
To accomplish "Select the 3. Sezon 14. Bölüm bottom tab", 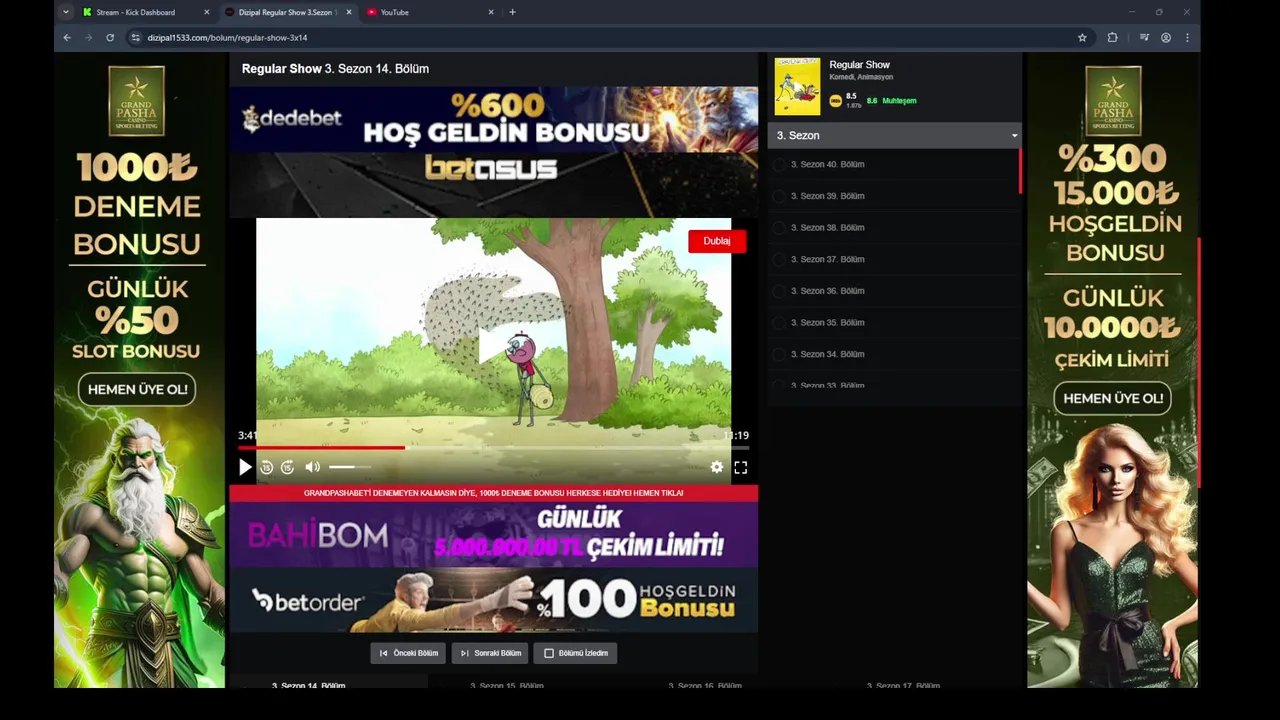I will 308,685.
